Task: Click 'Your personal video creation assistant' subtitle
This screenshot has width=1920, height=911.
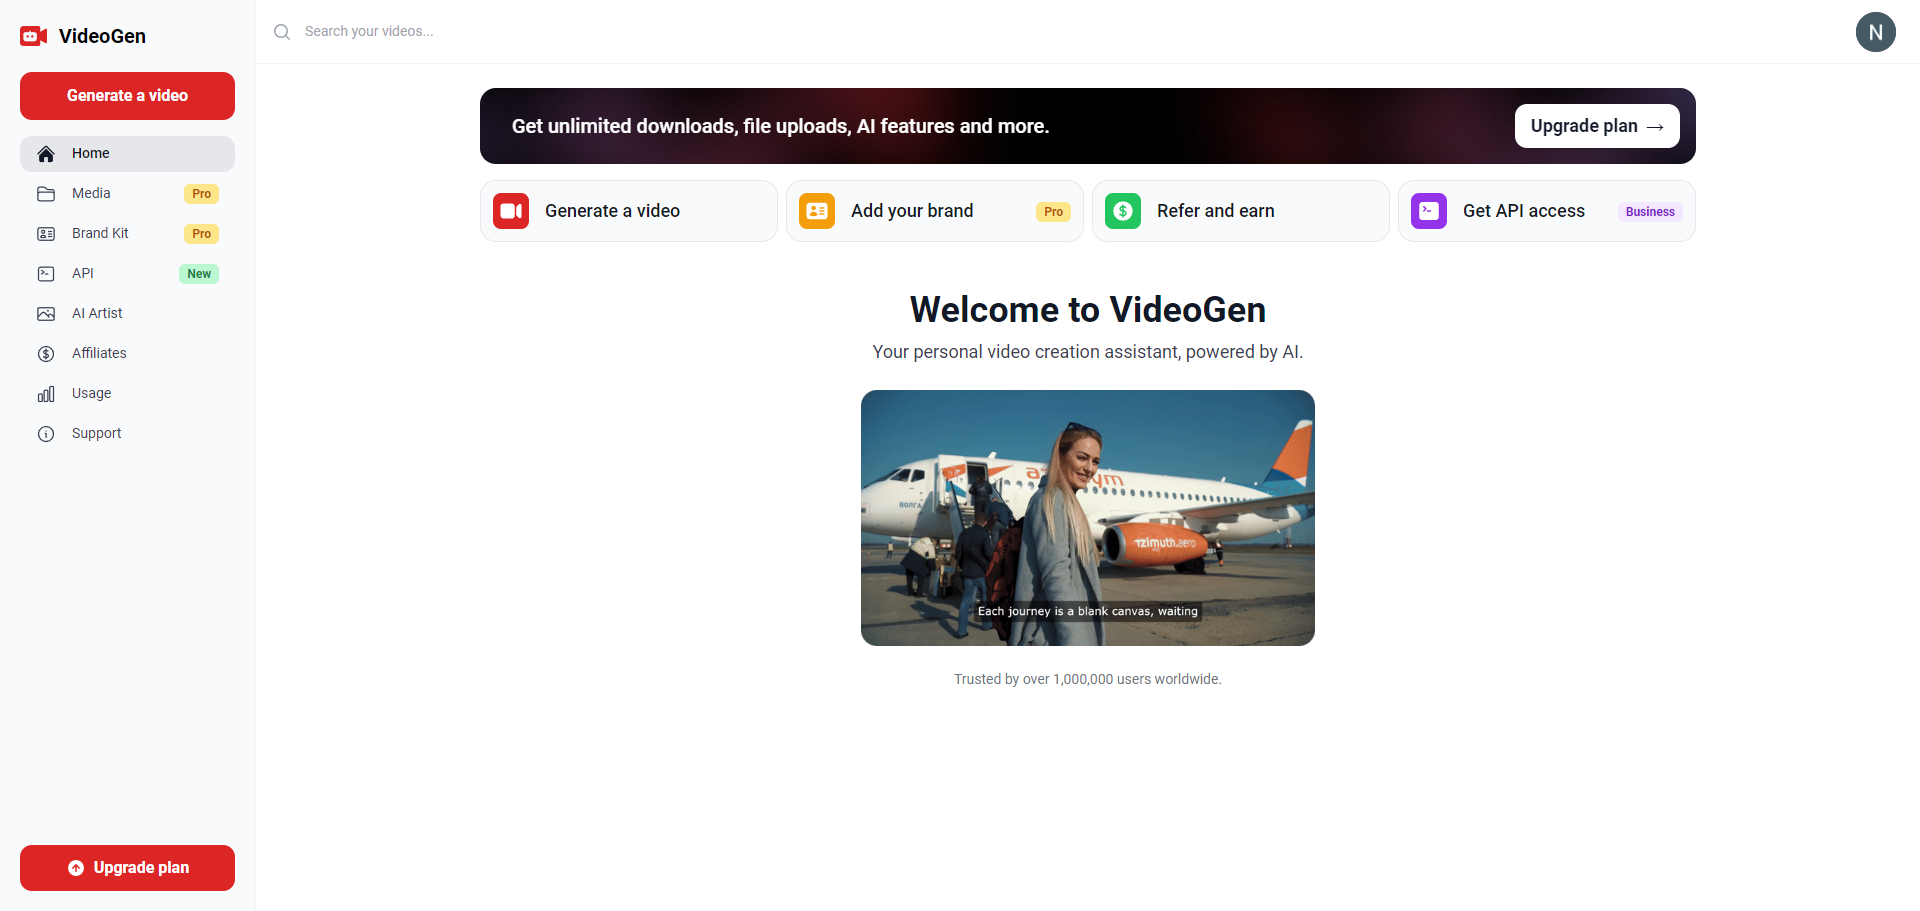Action: 1088,352
